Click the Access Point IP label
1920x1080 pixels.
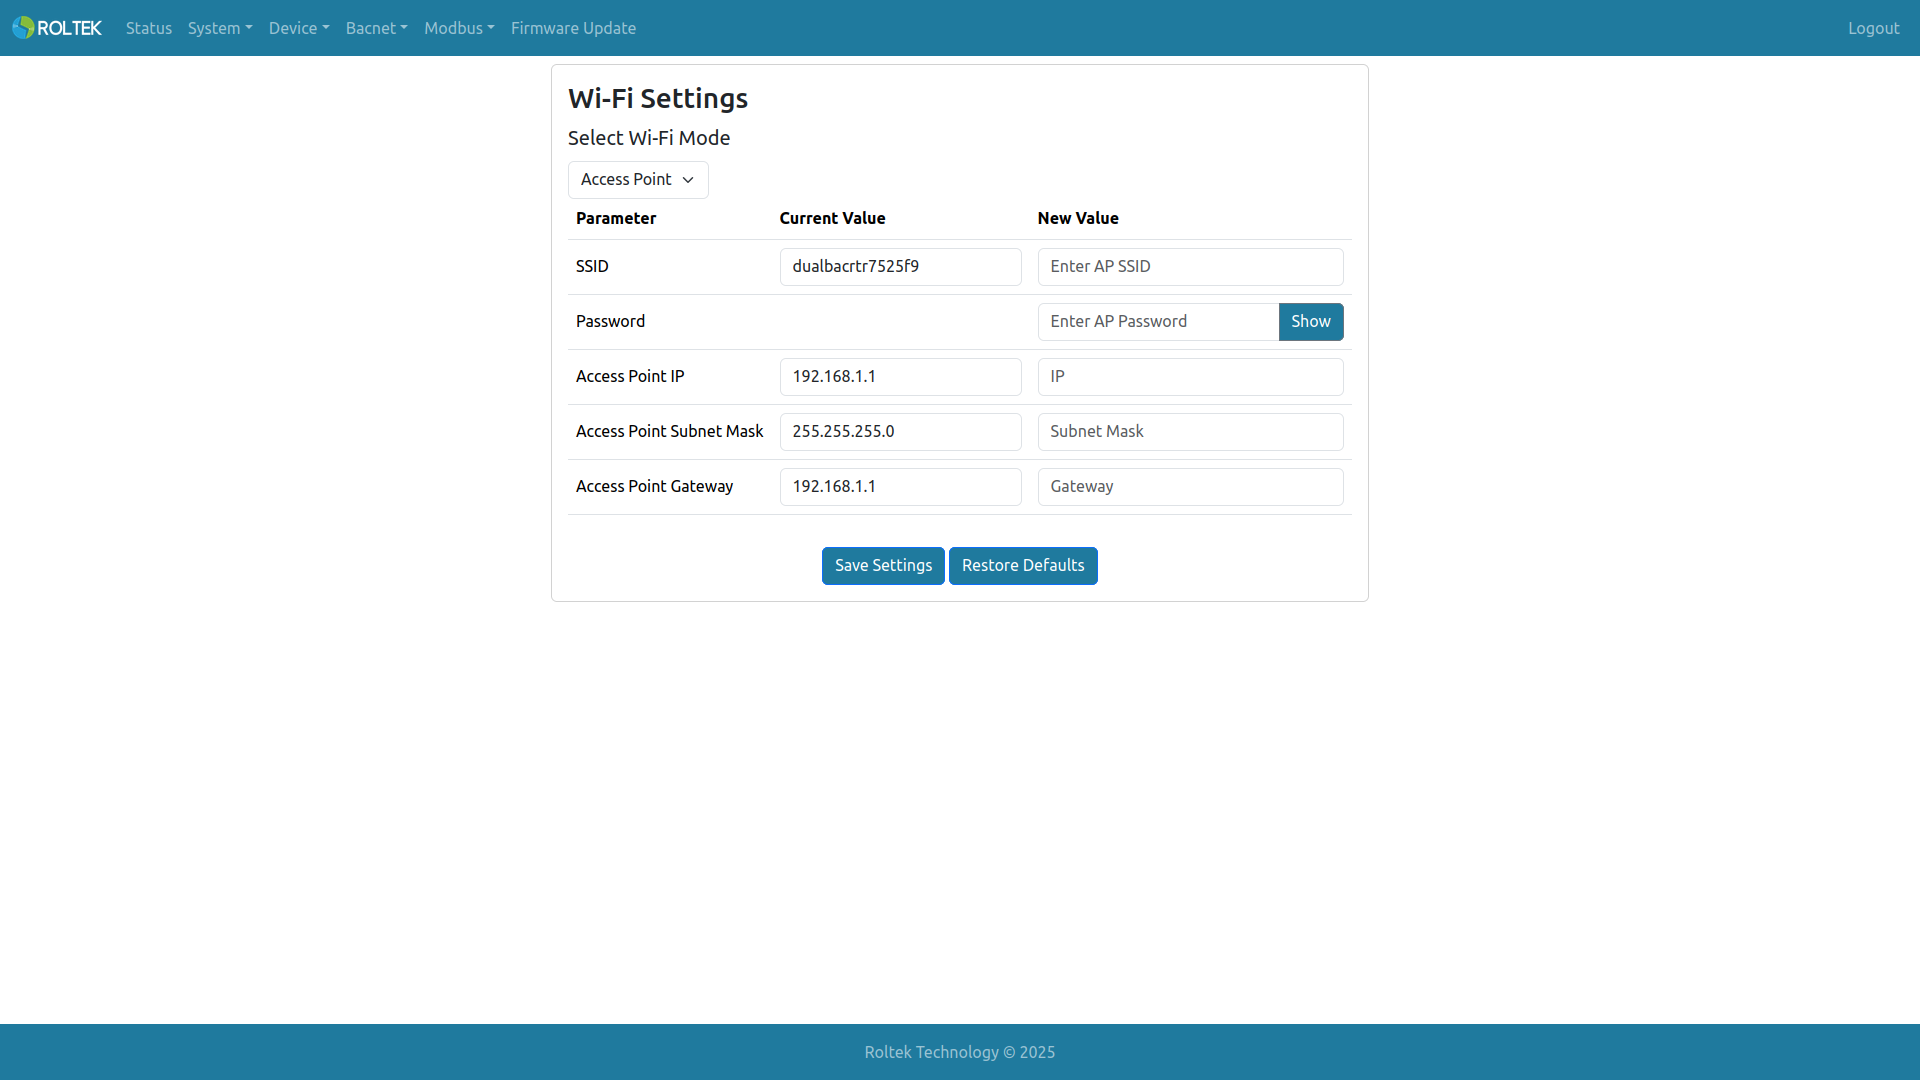pyautogui.click(x=630, y=377)
